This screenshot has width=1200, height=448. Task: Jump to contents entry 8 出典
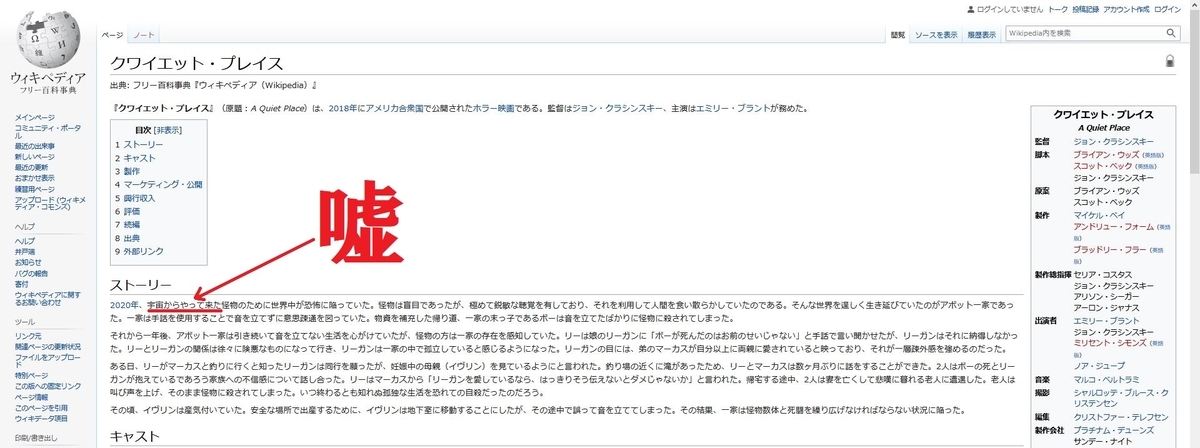coord(128,239)
